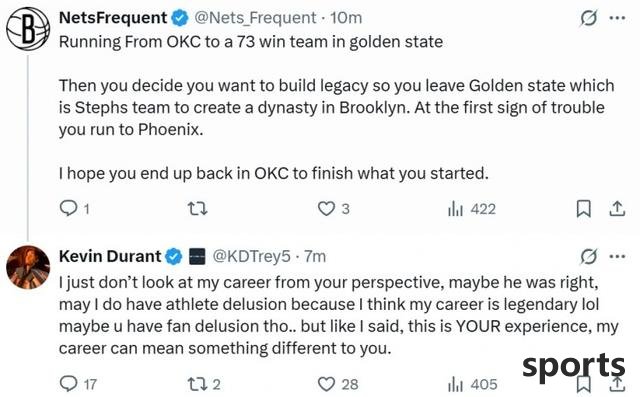Screen dimensions: 640x397
Task: Like Kevin Durant's reply with 28 likes
Action: 338,384
